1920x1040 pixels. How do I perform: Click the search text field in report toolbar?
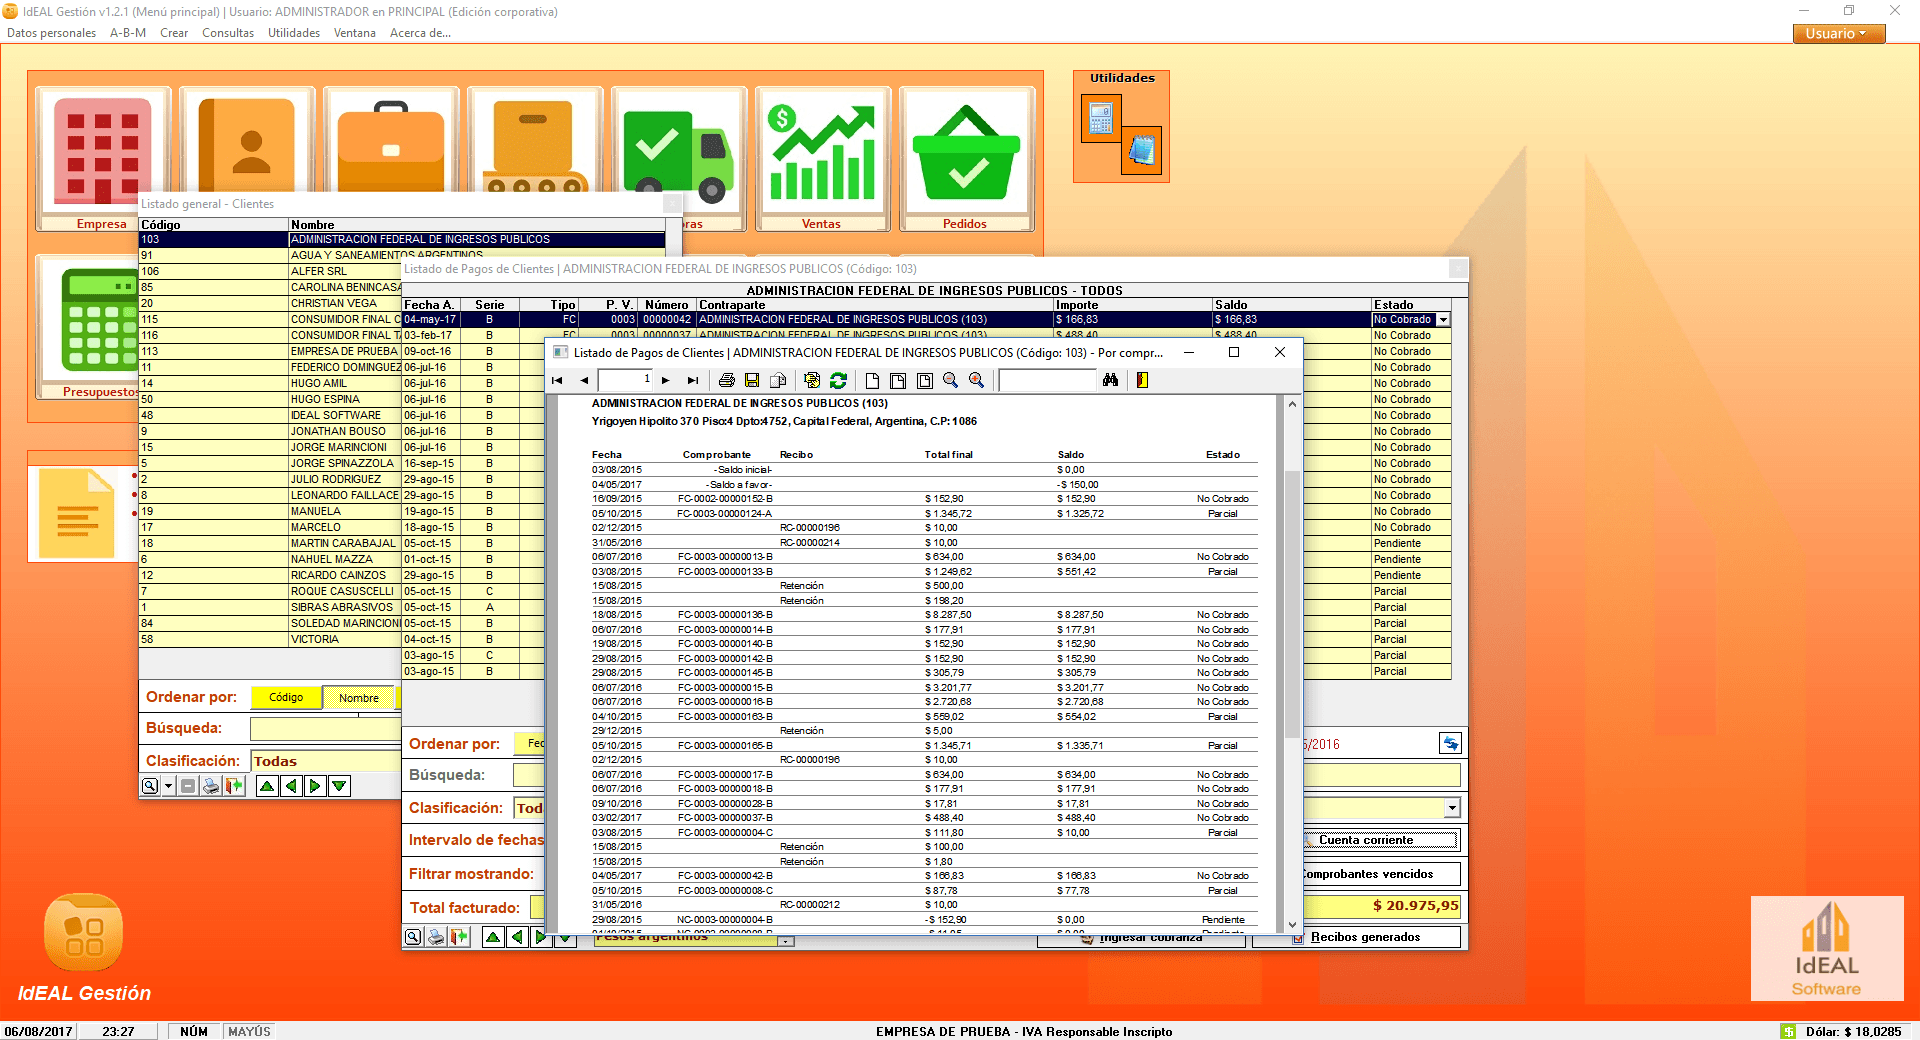click(1047, 380)
